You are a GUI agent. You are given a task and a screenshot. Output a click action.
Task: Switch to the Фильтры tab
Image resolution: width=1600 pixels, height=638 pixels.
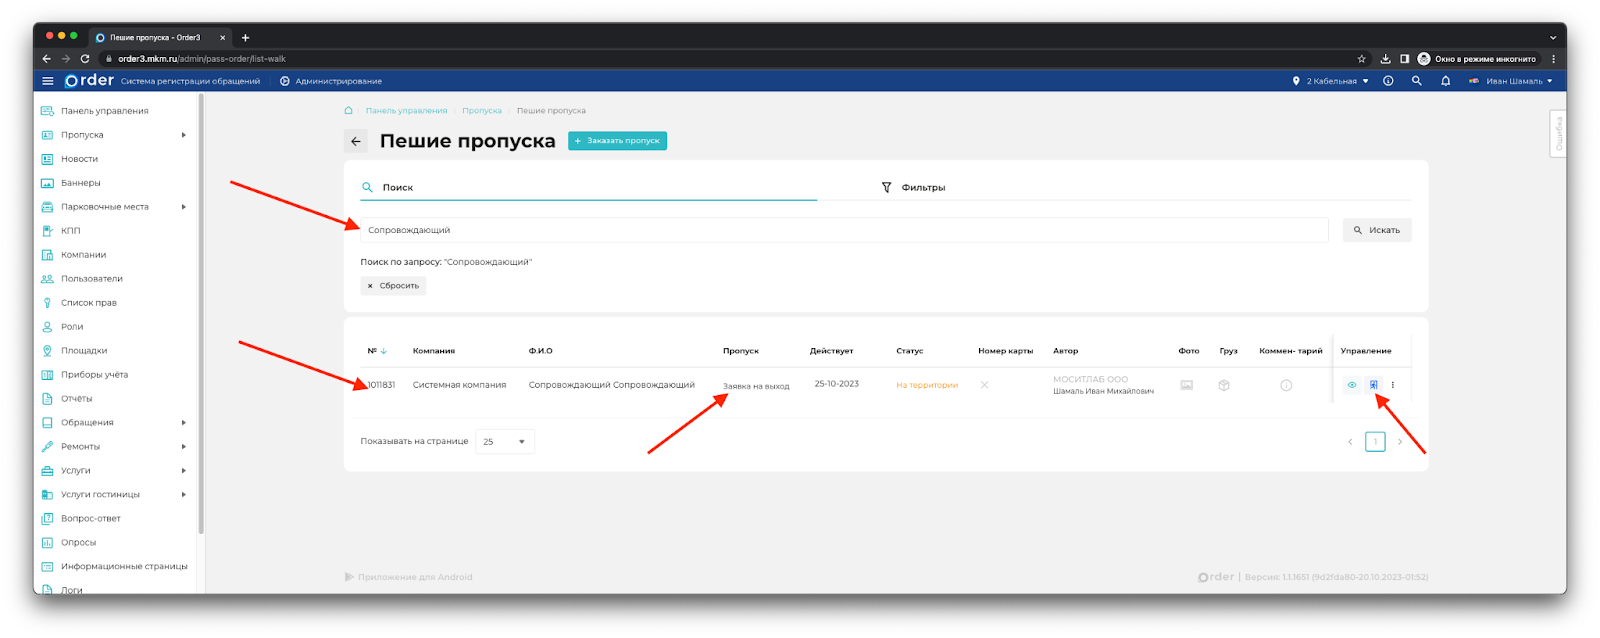tap(914, 187)
